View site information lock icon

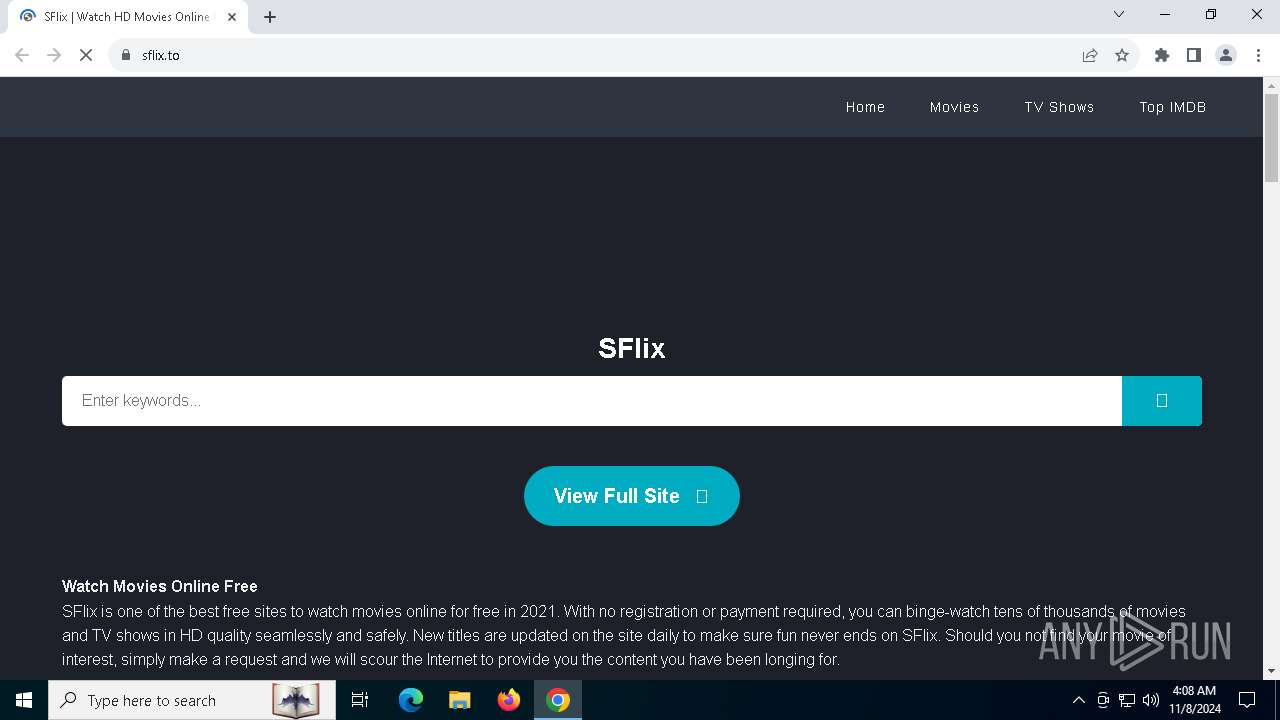tap(126, 55)
